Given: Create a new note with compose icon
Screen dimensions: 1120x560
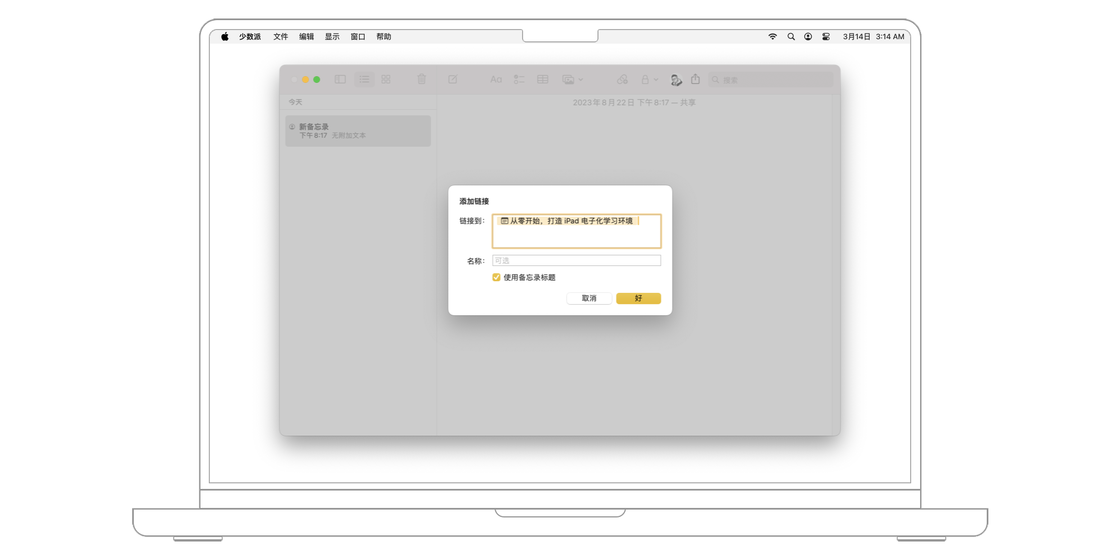Looking at the screenshot, I should click(453, 80).
